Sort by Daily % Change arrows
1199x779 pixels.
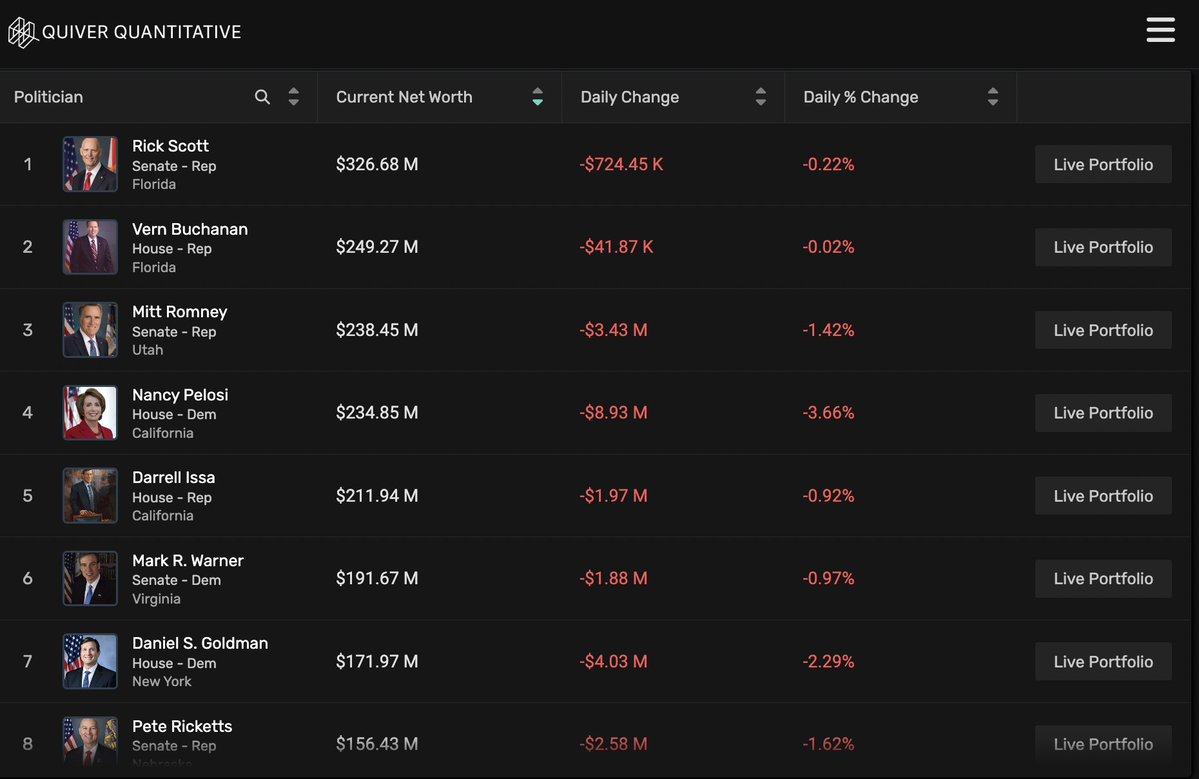pos(992,97)
